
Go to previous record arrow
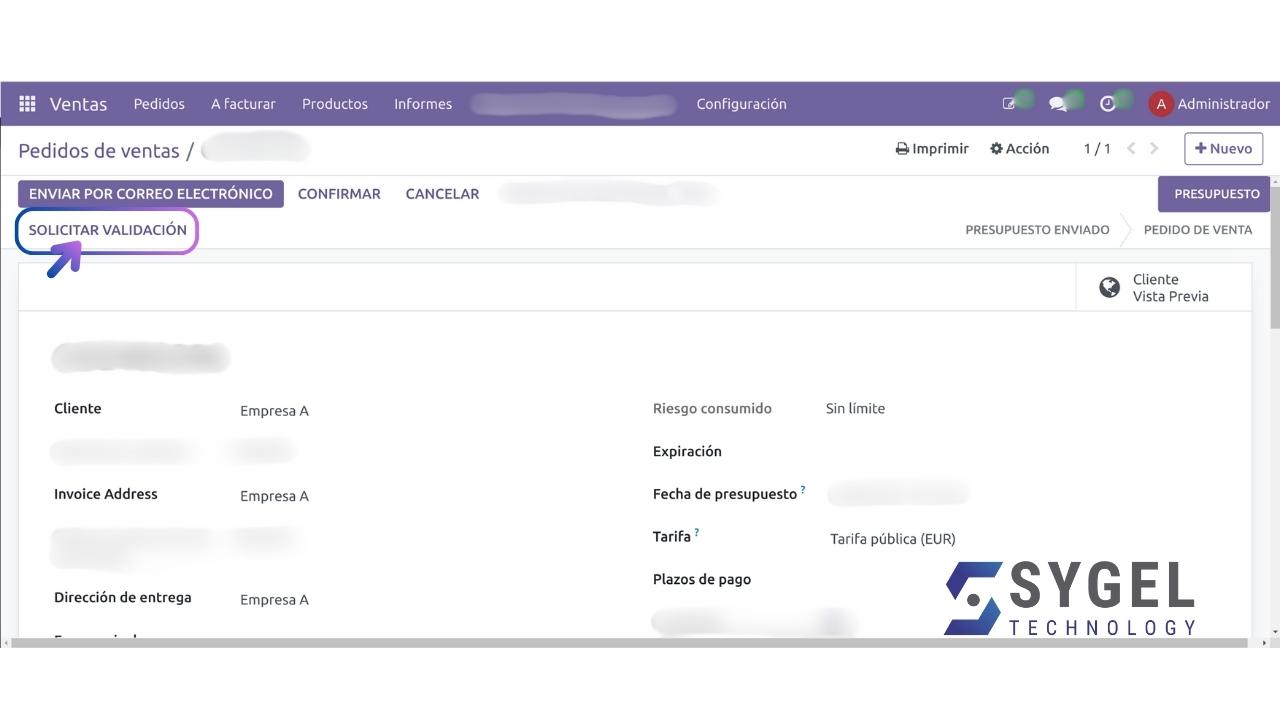1131,149
